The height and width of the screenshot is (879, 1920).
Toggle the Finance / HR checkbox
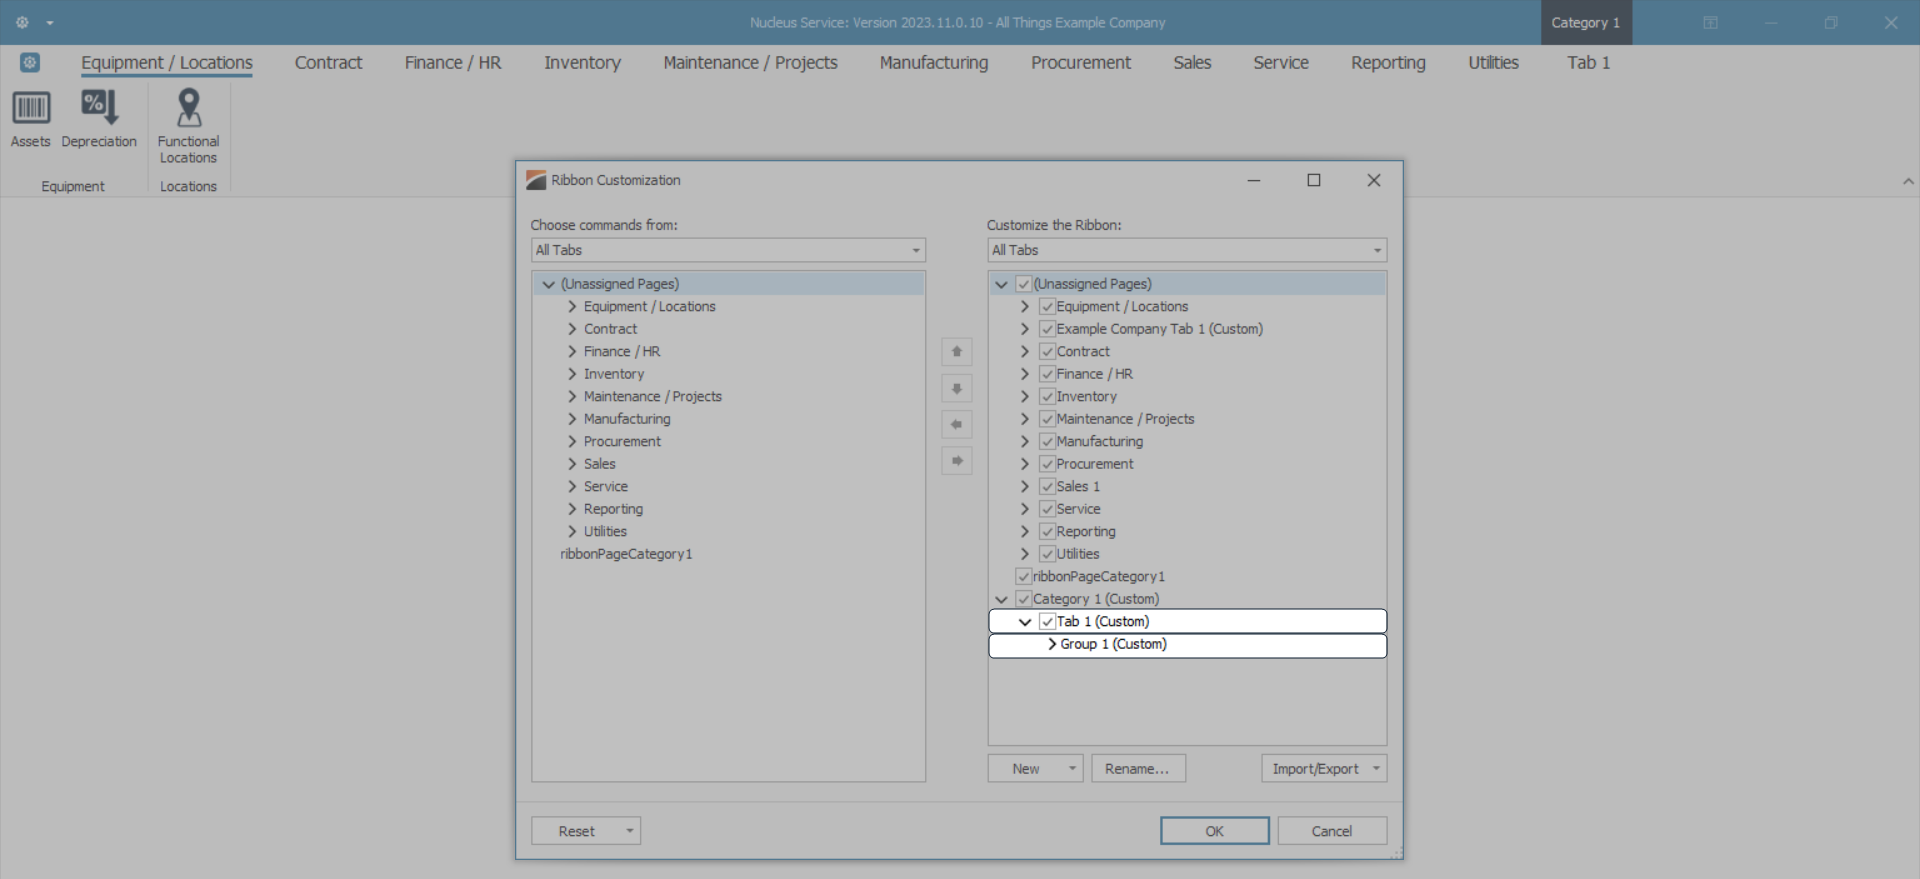1047,374
